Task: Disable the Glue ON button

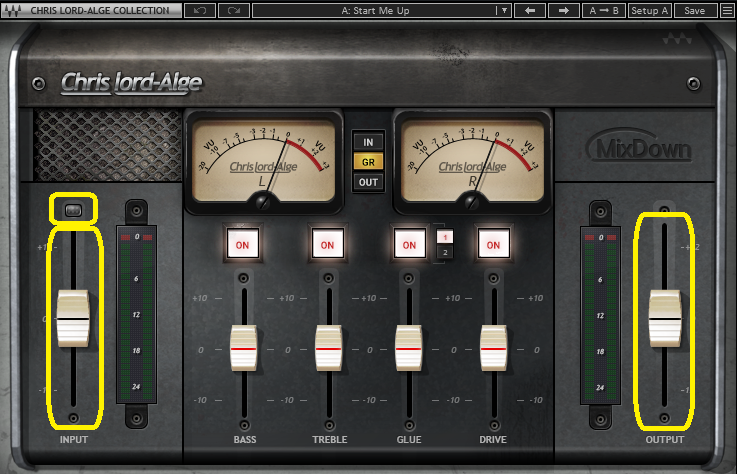Action: coord(408,243)
